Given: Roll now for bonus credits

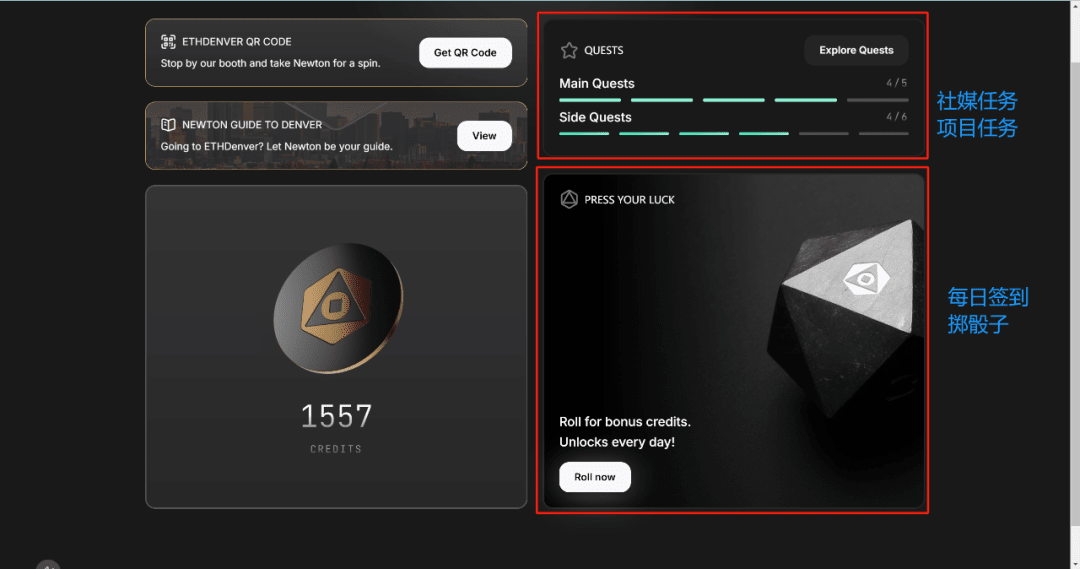Looking at the screenshot, I should tap(594, 477).
